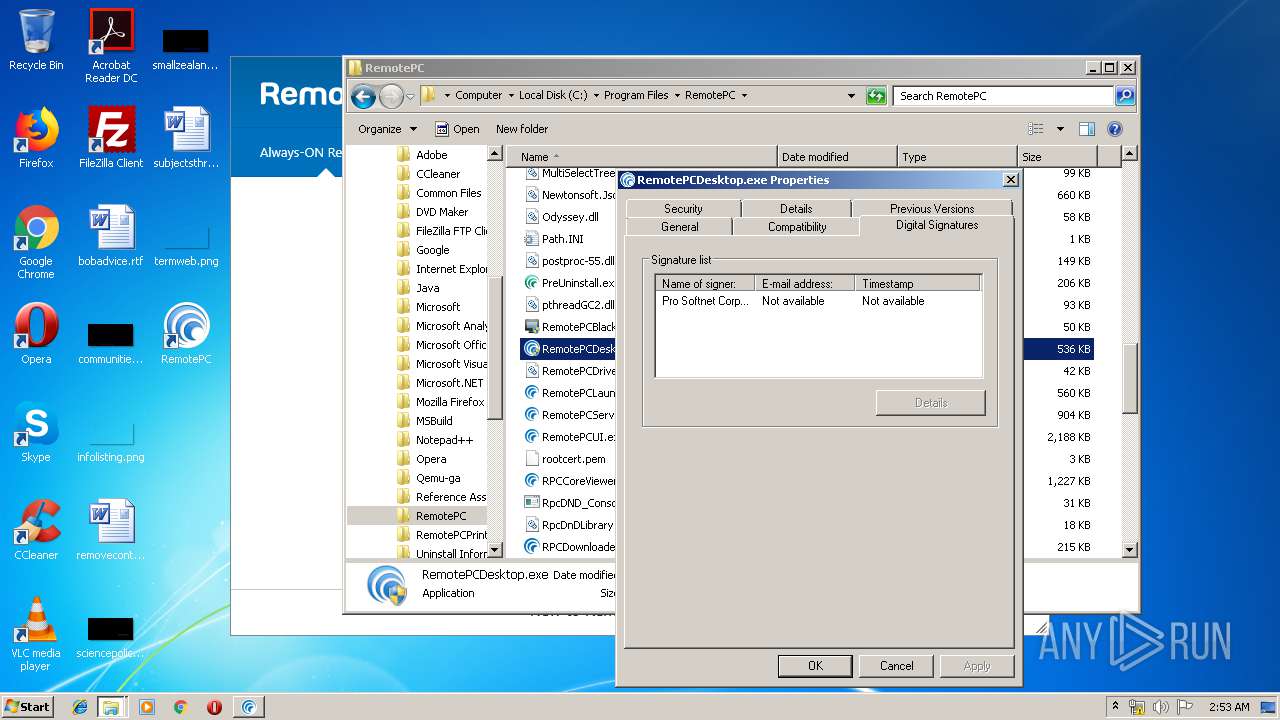
Task: Click Cancel in Properties dialog
Action: [897, 666]
